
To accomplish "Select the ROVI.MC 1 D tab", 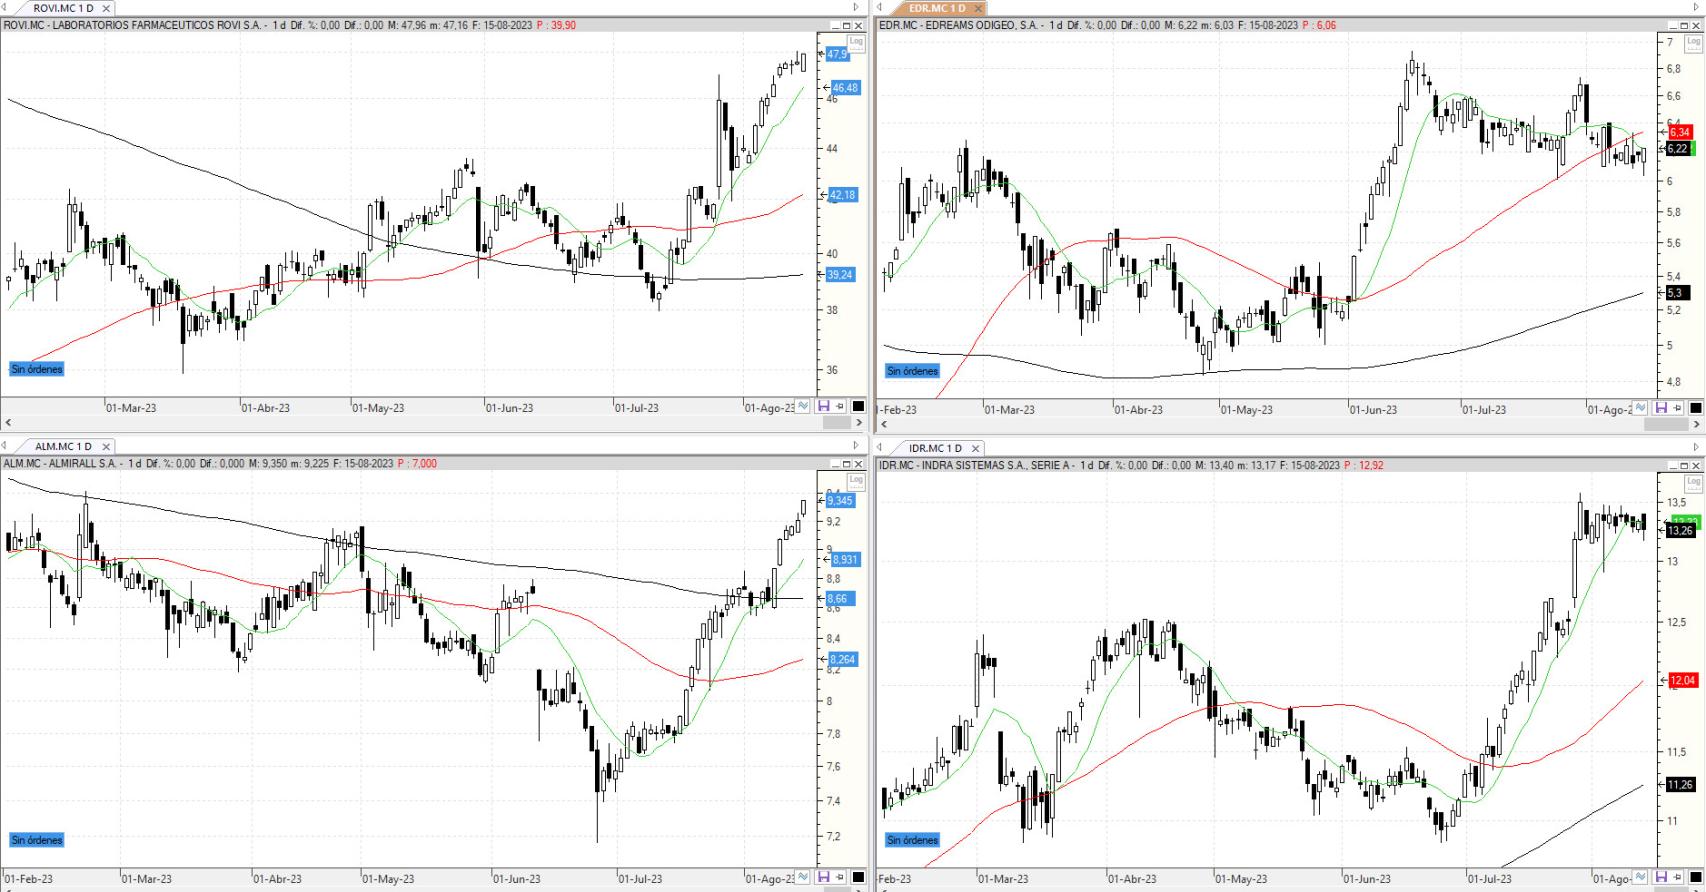I will coord(63,8).
